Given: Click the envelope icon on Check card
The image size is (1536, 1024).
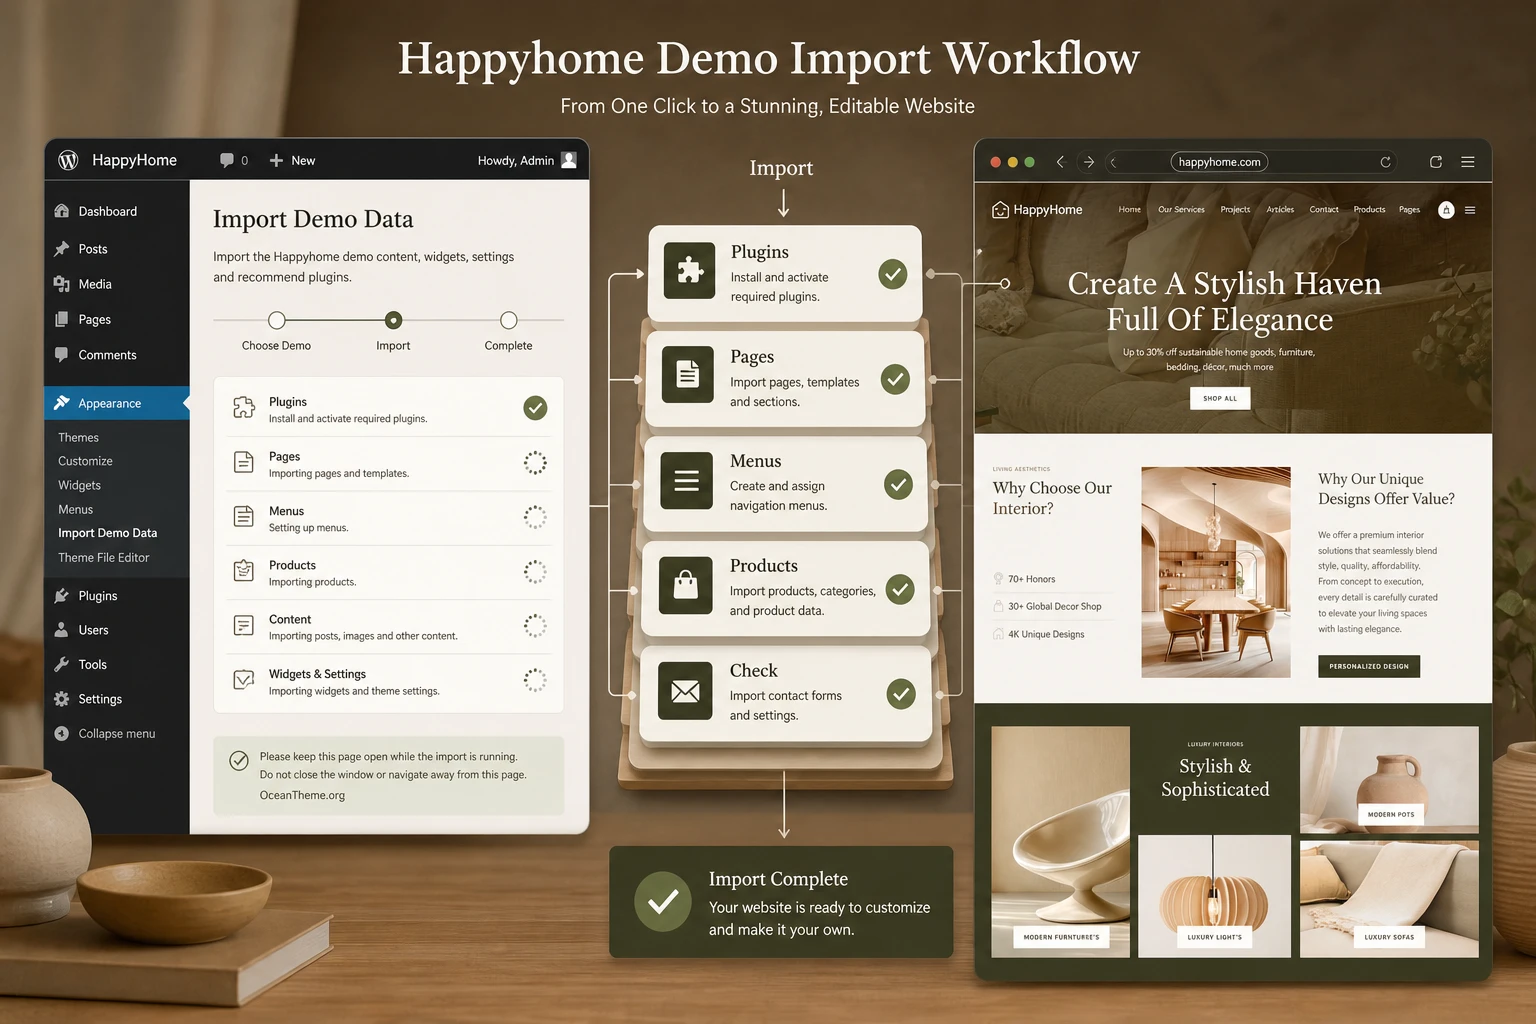Looking at the screenshot, I should (x=685, y=691).
